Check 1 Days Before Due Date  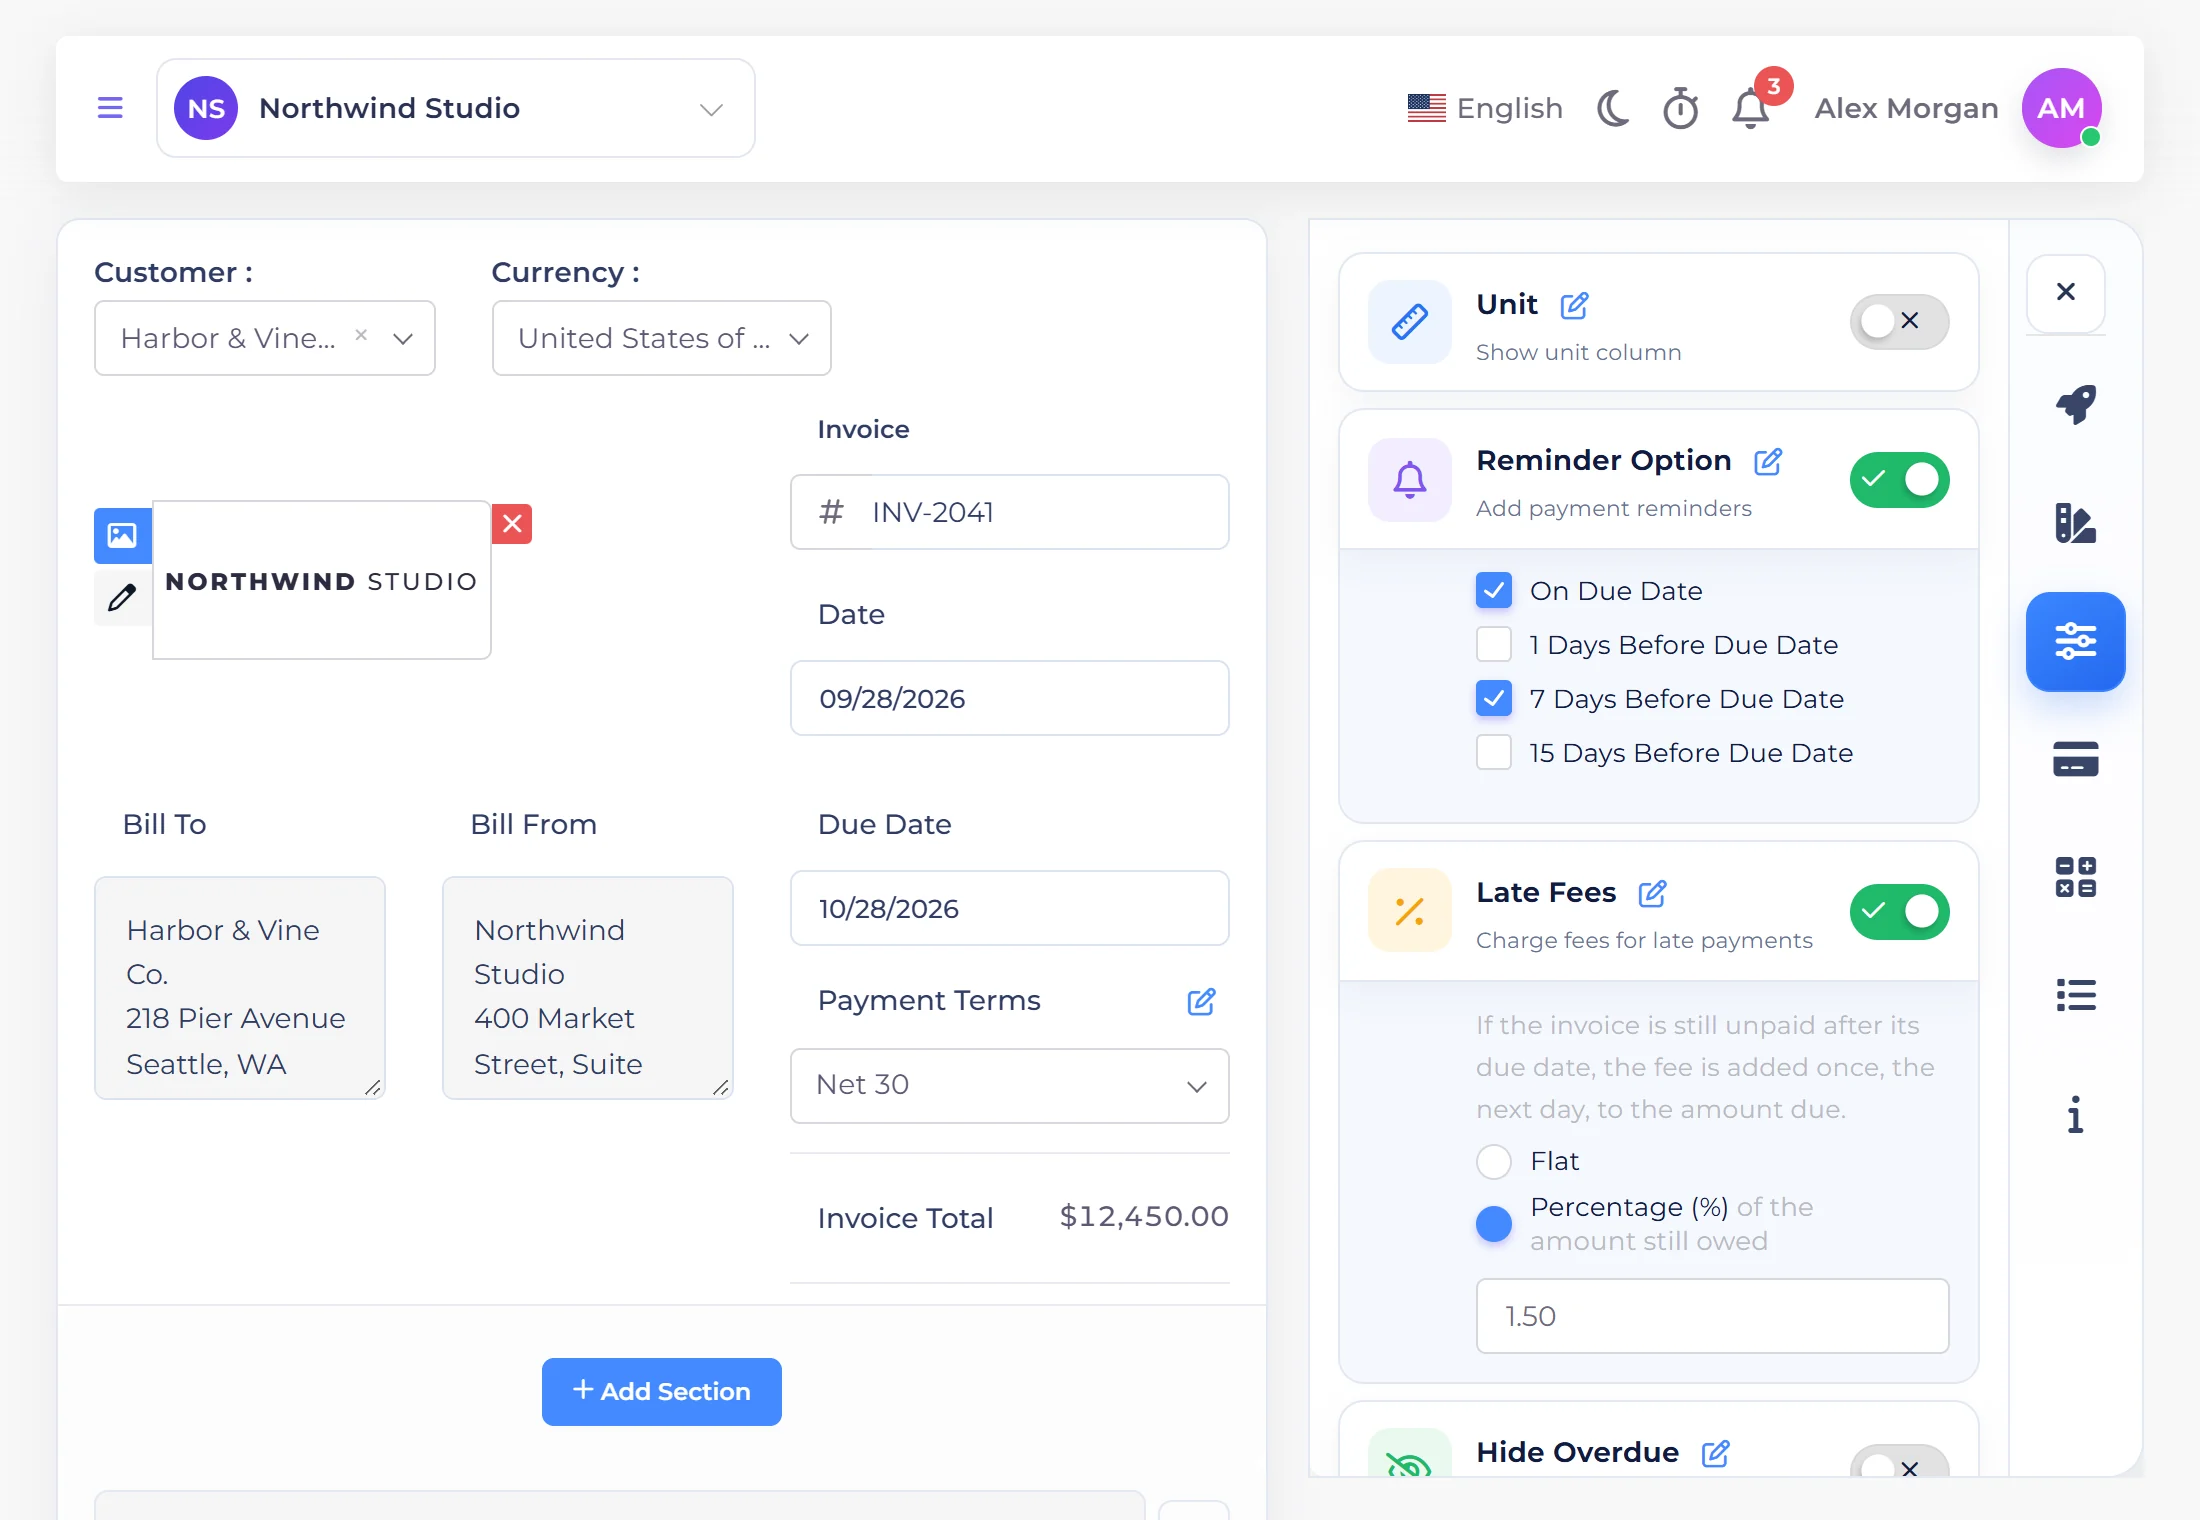(x=1494, y=645)
